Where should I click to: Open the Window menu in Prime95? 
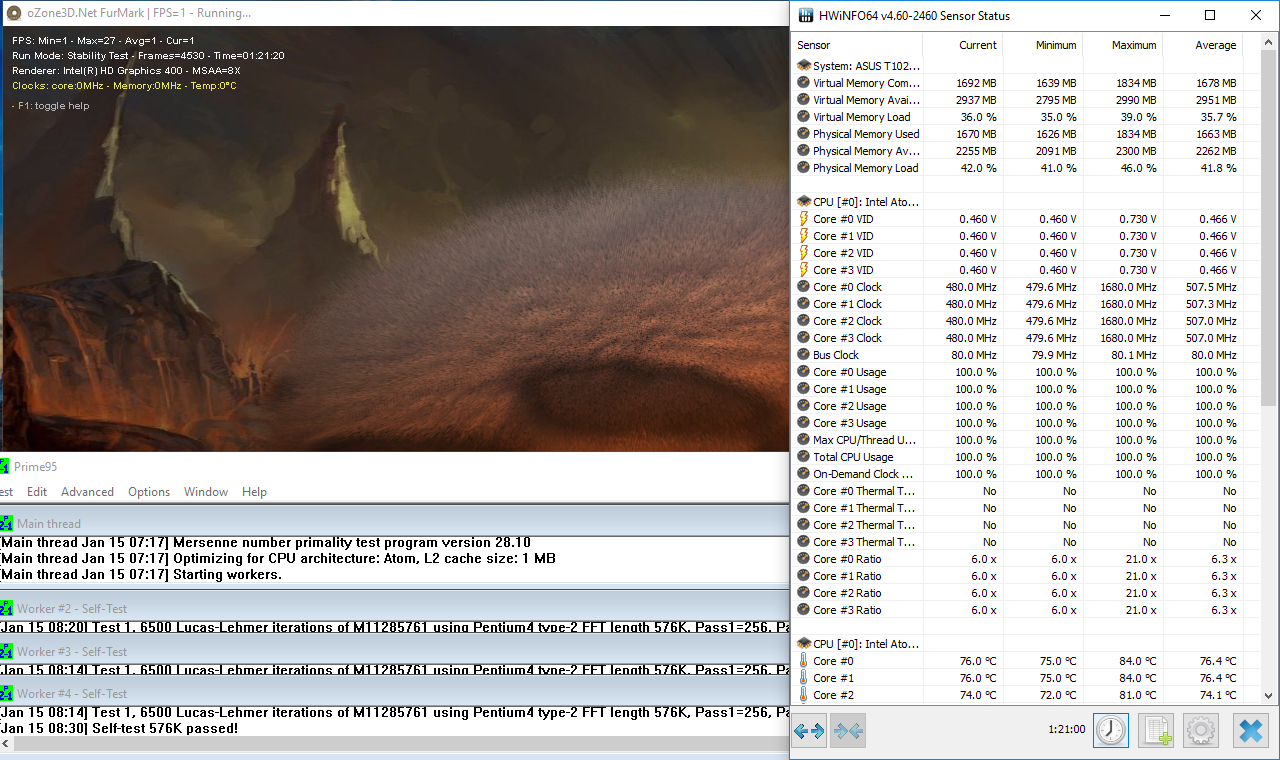pos(206,492)
